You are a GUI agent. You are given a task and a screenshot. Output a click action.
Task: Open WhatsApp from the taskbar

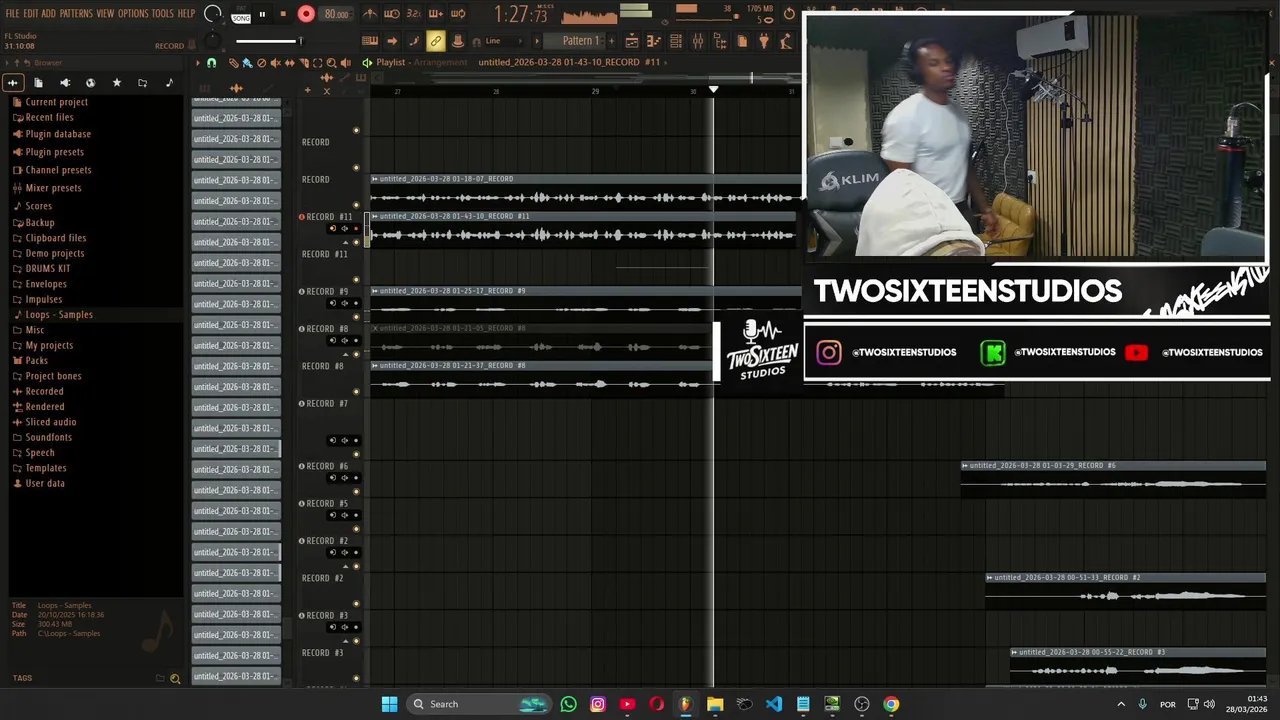pyautogui.click(x=568, y=704)
